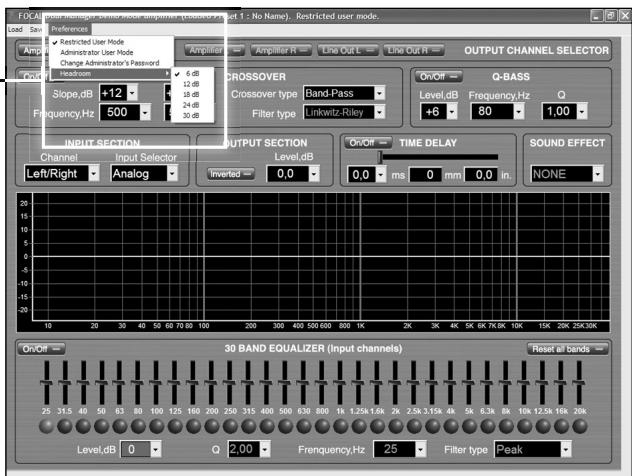Click Reset all bands button
The image size is (632, 476).
pyautogui.click(x=568, y=349)
